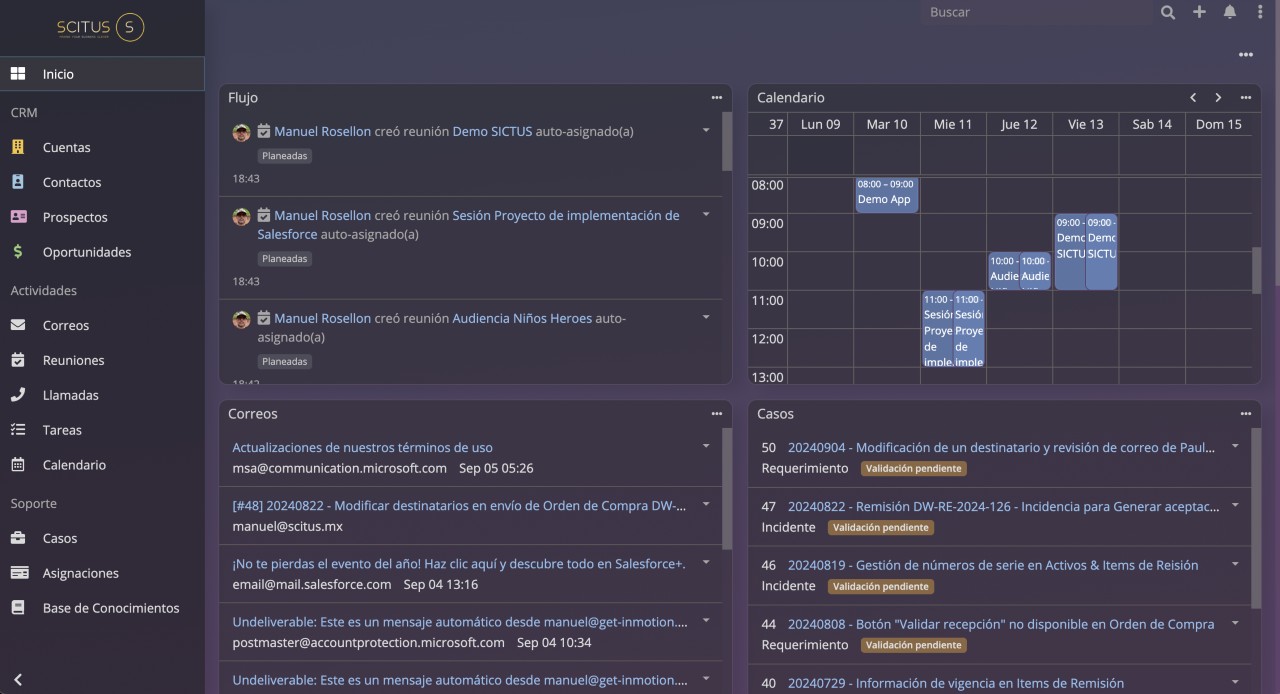Click the SCITUS logo
The image size is (1280, 694).
[101, 28]
